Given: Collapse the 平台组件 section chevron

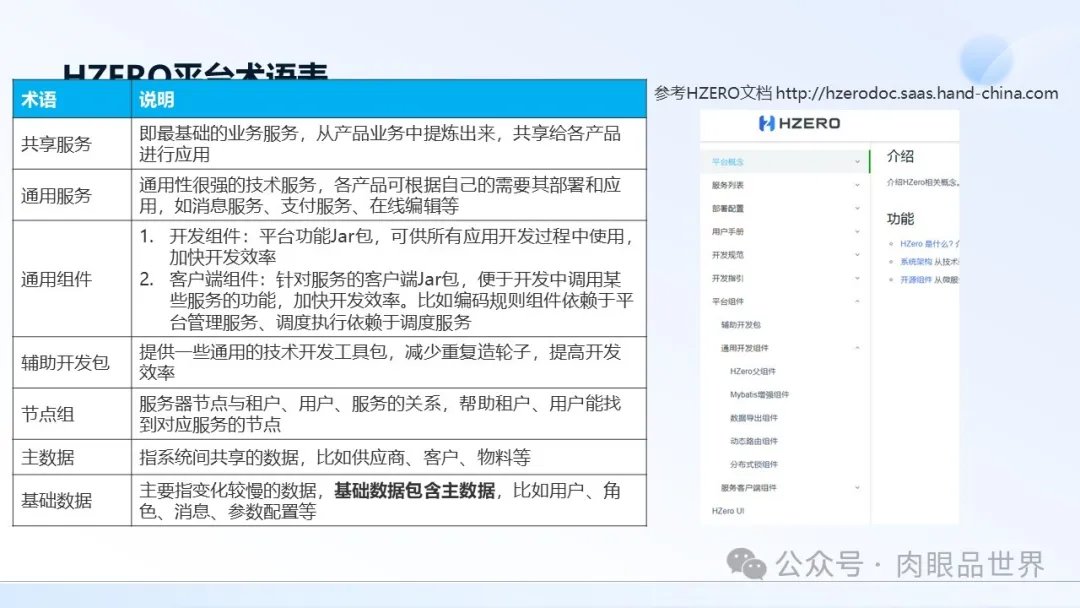Looking at the screenshot, I should [857, 301].
